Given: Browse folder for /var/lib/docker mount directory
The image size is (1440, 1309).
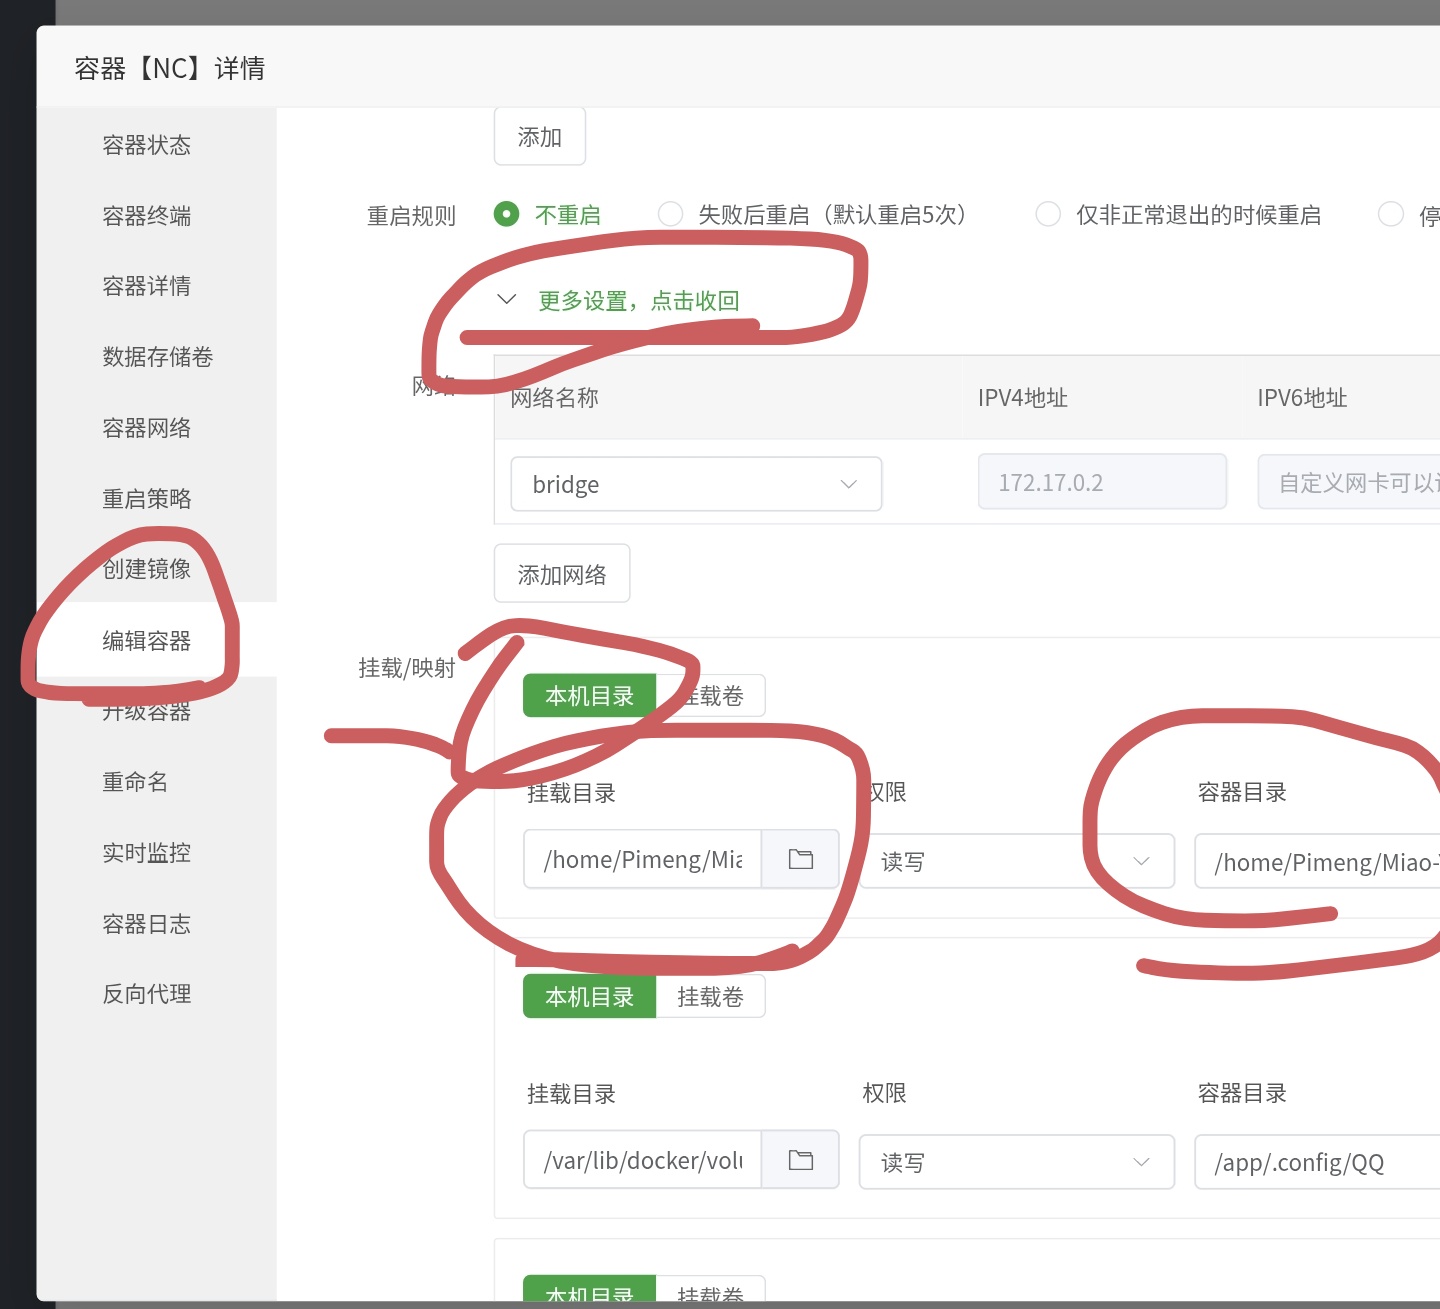Looking at the screenshot, I should (800, 1160).
